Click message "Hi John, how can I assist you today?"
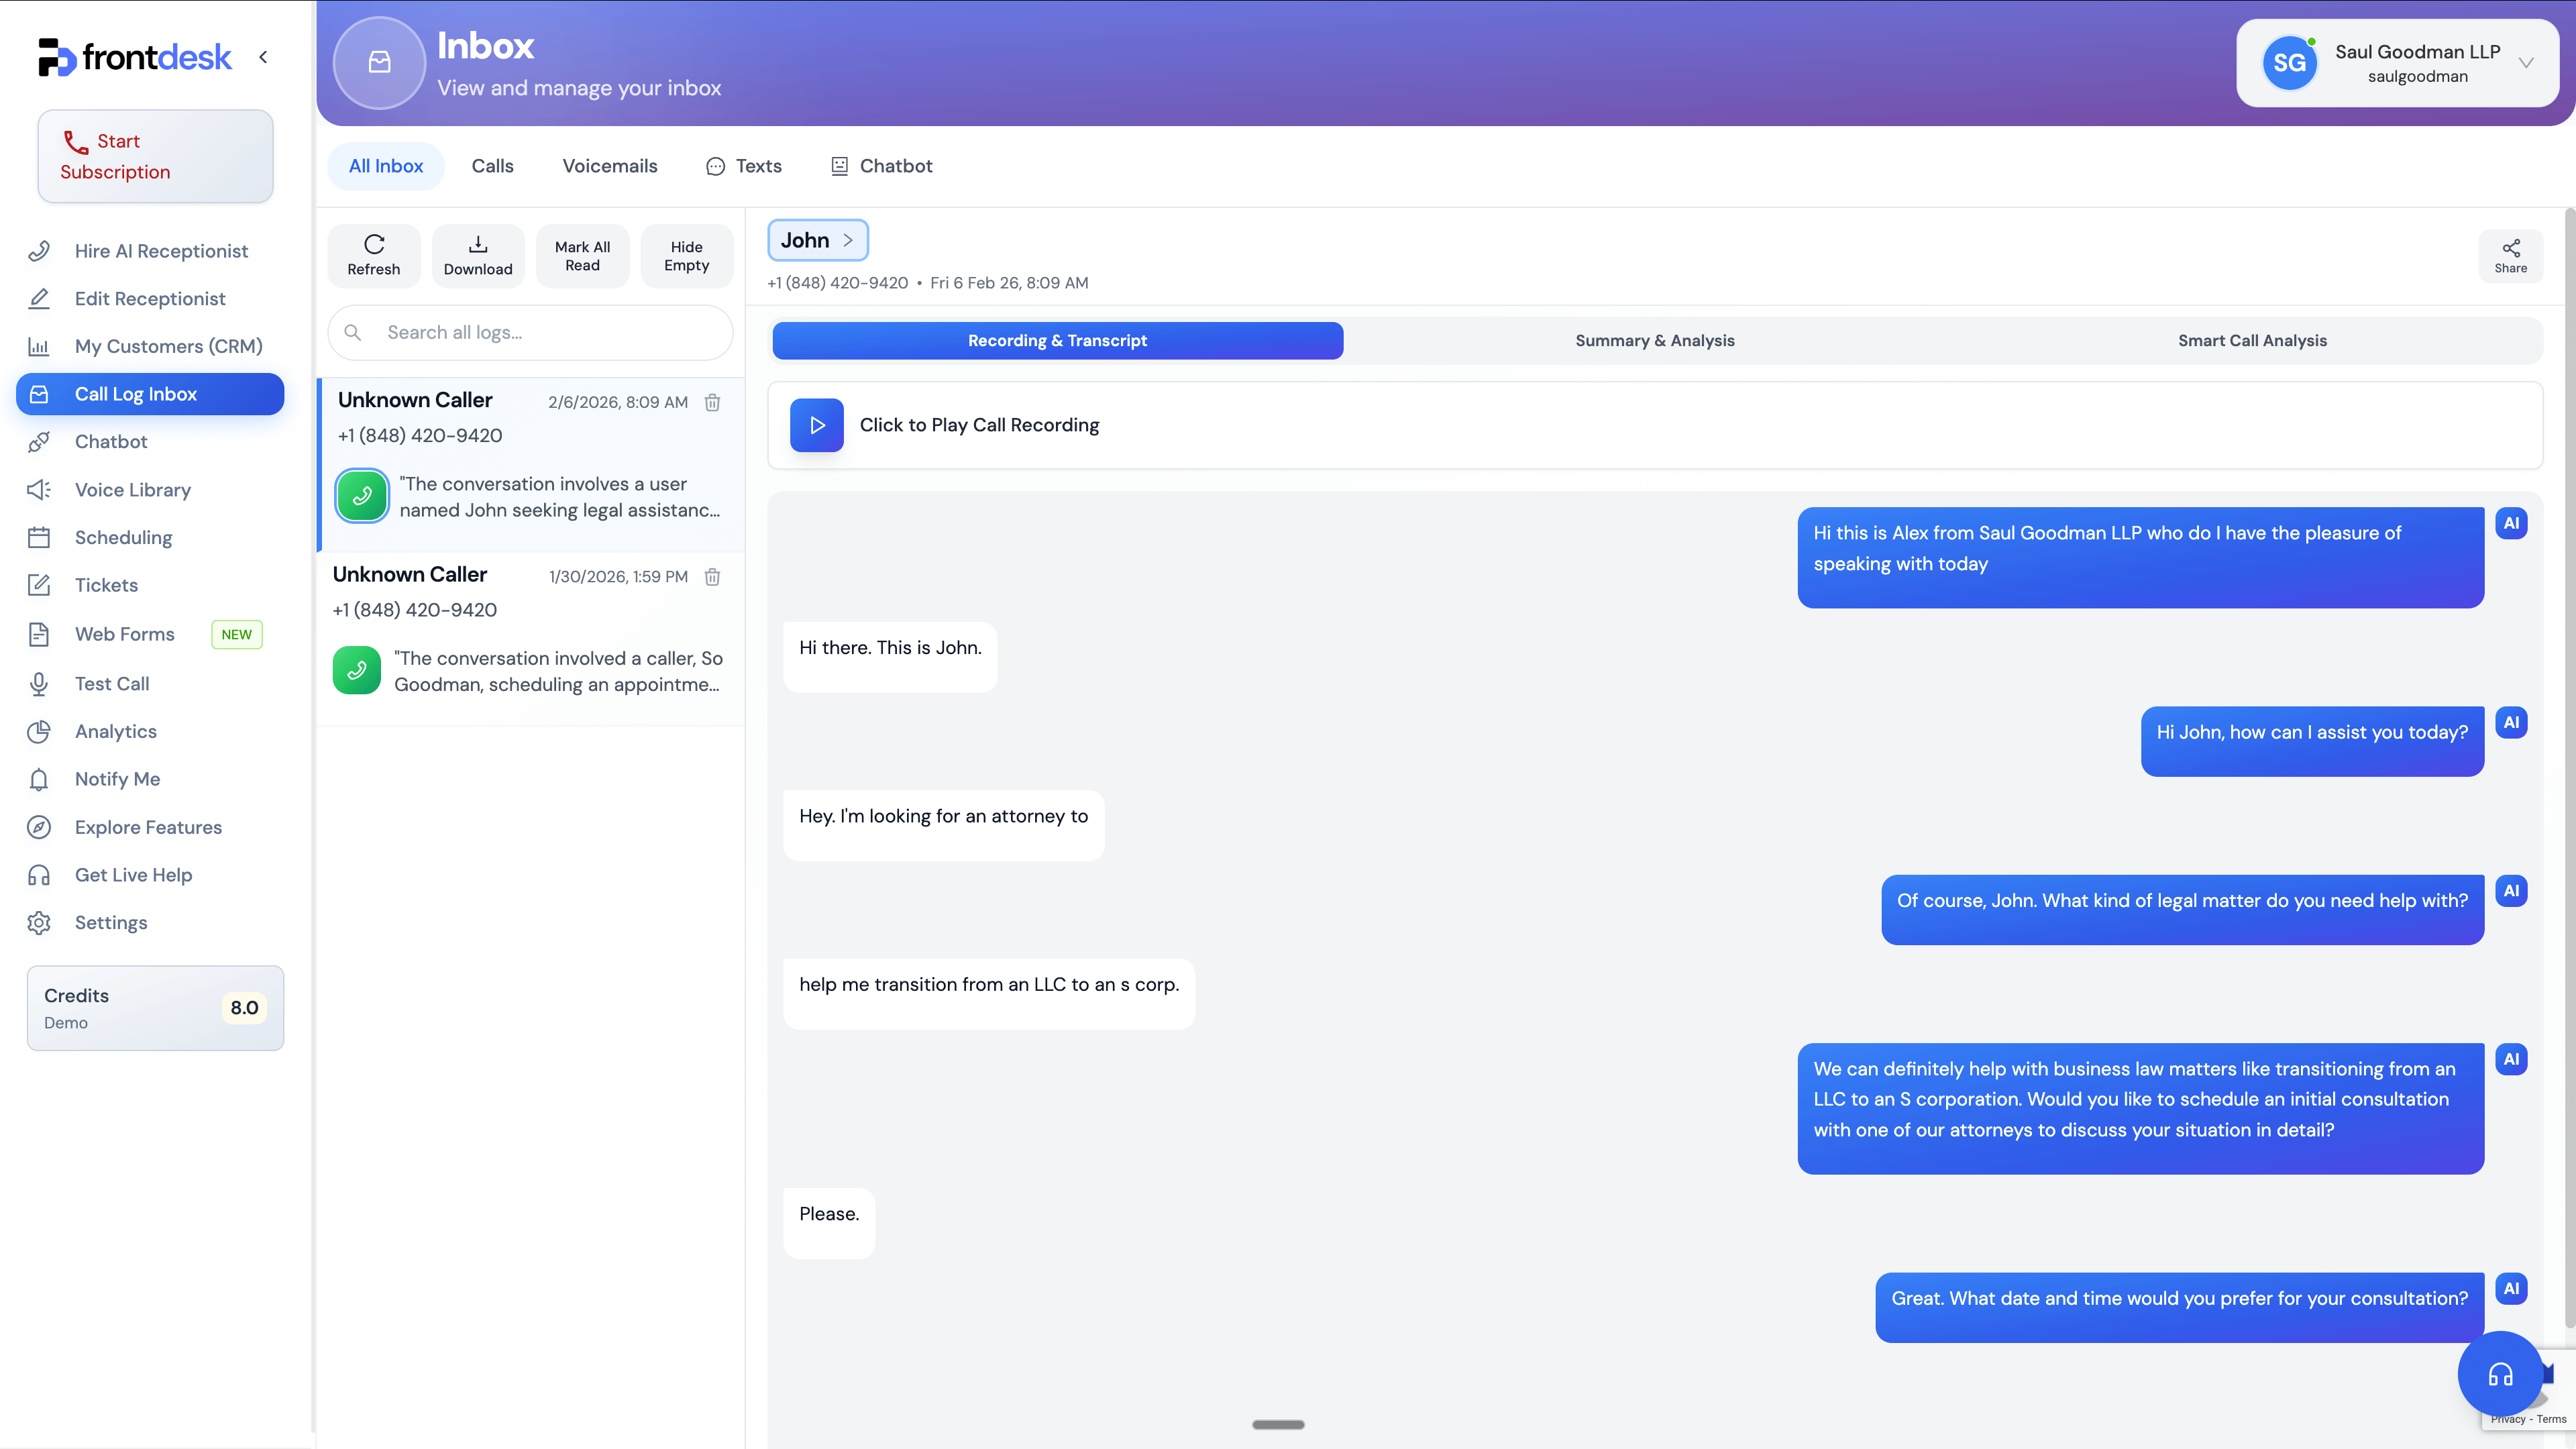2576x1449 pixels. click(x=2312, y=741)
